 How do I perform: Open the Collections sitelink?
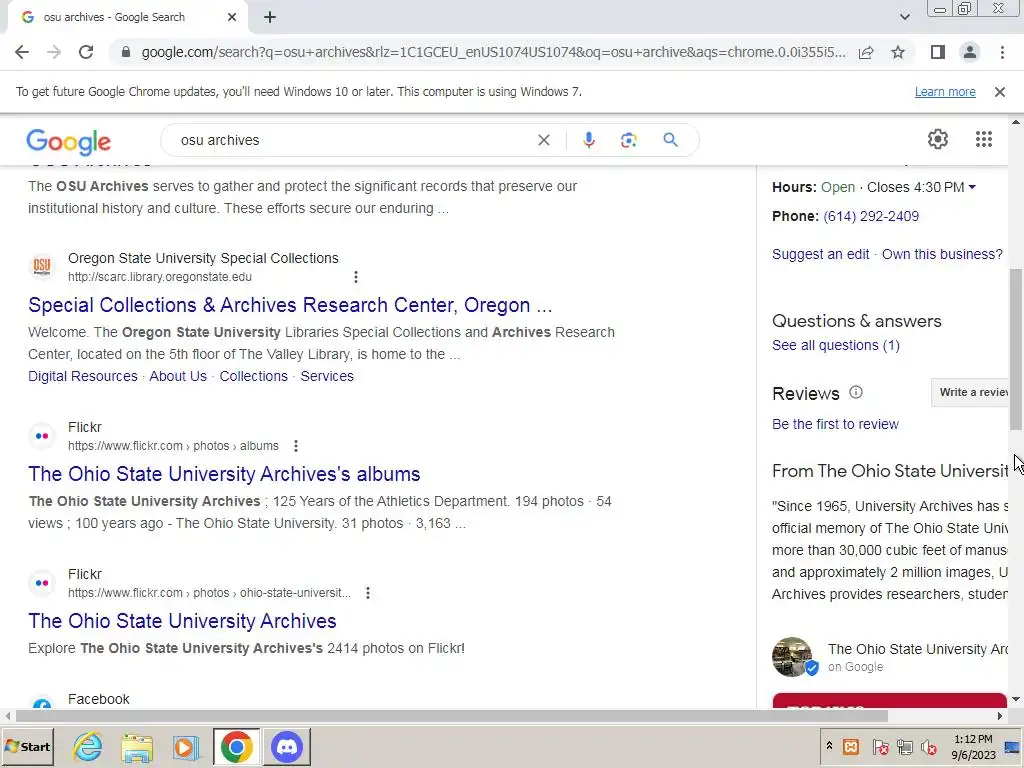pyautogui.click(x=253, y=376)
